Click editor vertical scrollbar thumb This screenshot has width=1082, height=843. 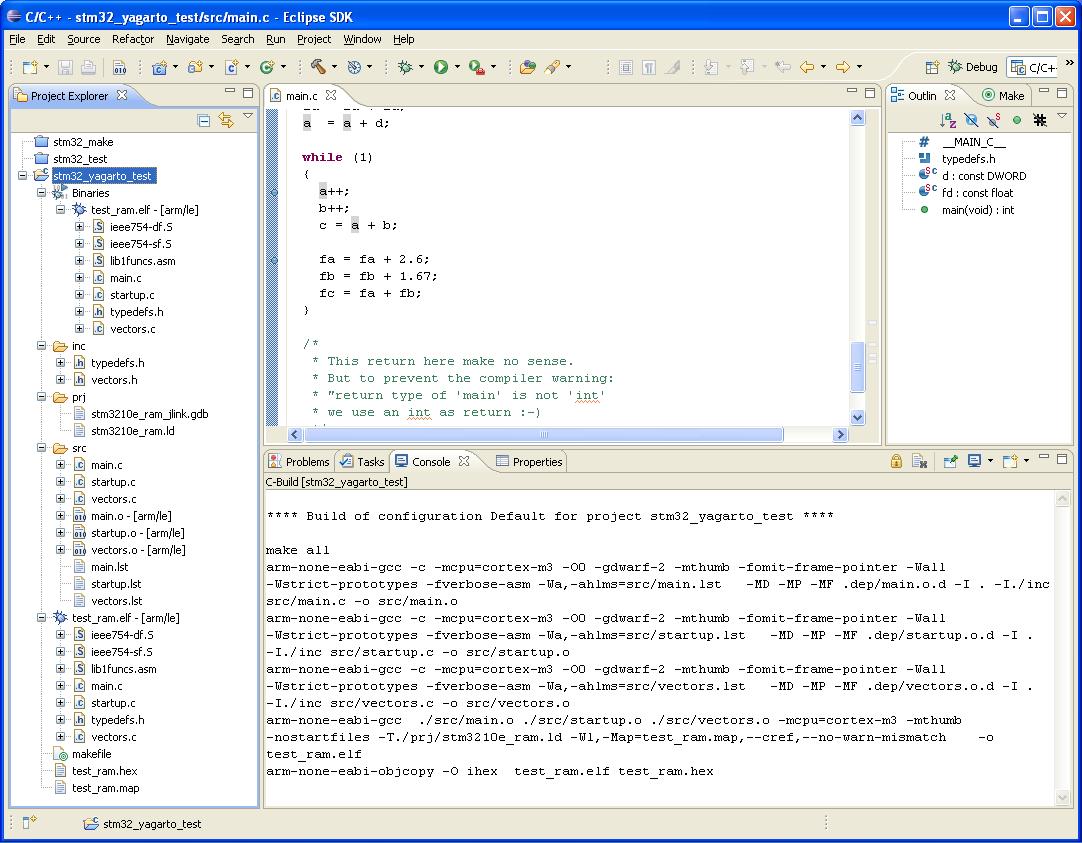point(858,366)
